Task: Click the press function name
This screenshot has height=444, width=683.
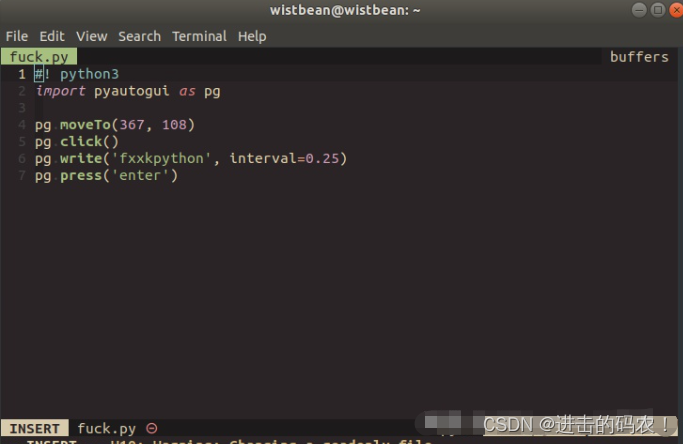Action: click(x=81, y=176)
